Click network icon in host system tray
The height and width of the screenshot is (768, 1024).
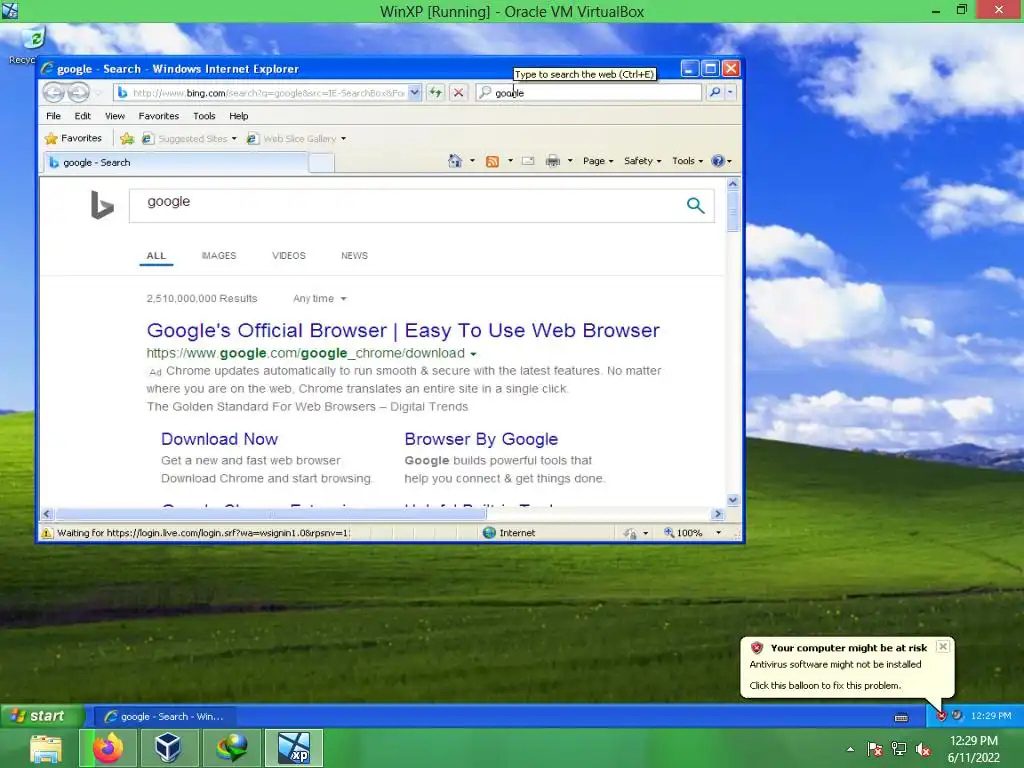pos(899,749)
